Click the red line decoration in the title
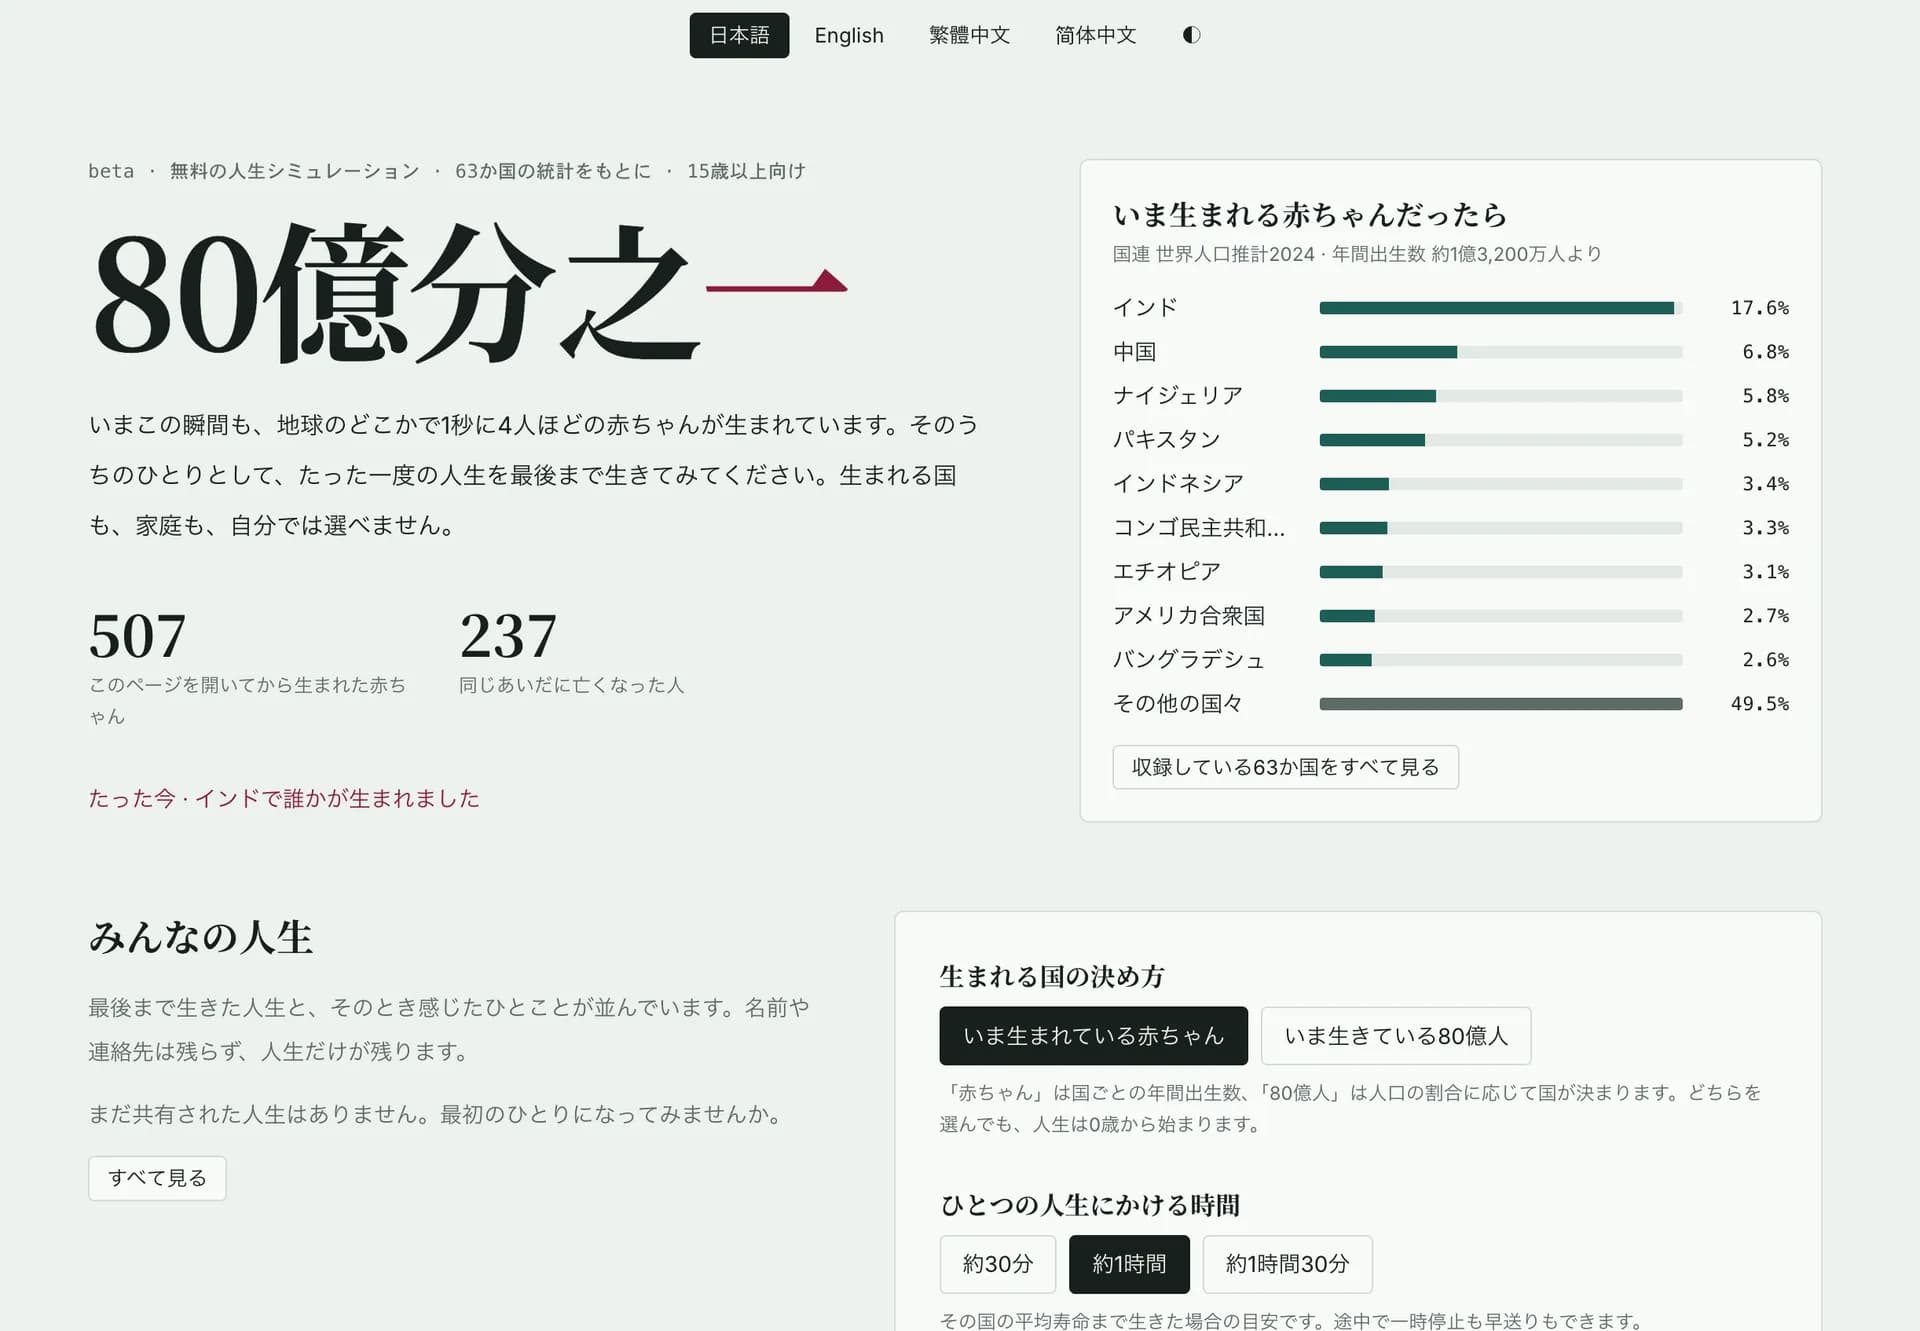This screenshot has width=1920, height=1331. click(x=777, y=283)
